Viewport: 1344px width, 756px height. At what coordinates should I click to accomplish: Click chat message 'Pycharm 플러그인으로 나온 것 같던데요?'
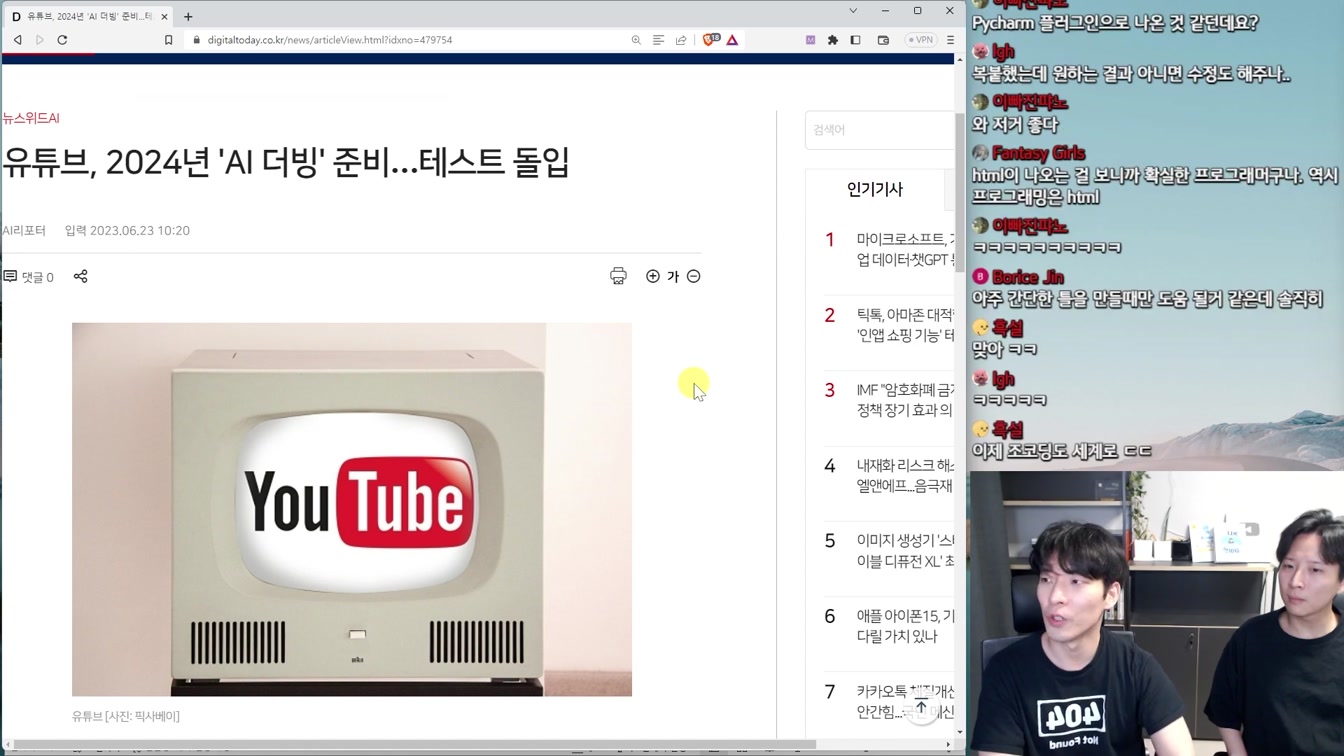[1115, 23]
